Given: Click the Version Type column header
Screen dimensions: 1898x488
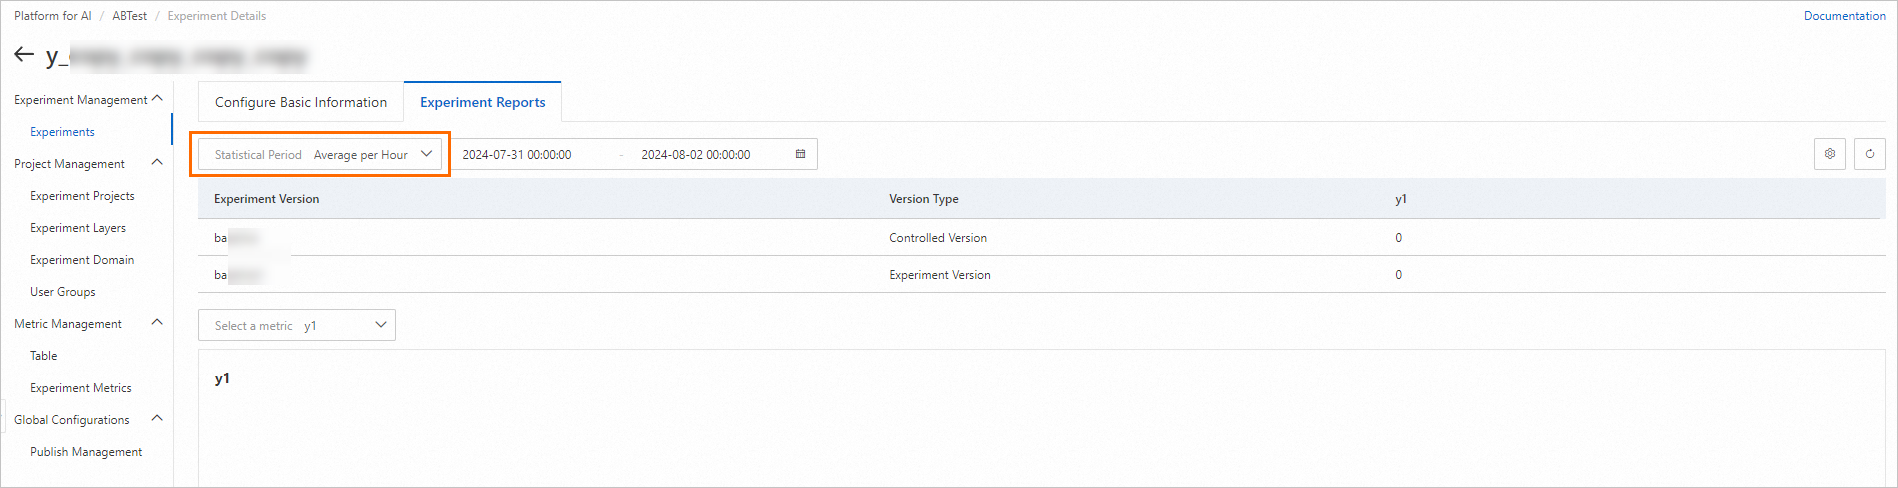Looking at the screenshot, I should coord(924,199).
